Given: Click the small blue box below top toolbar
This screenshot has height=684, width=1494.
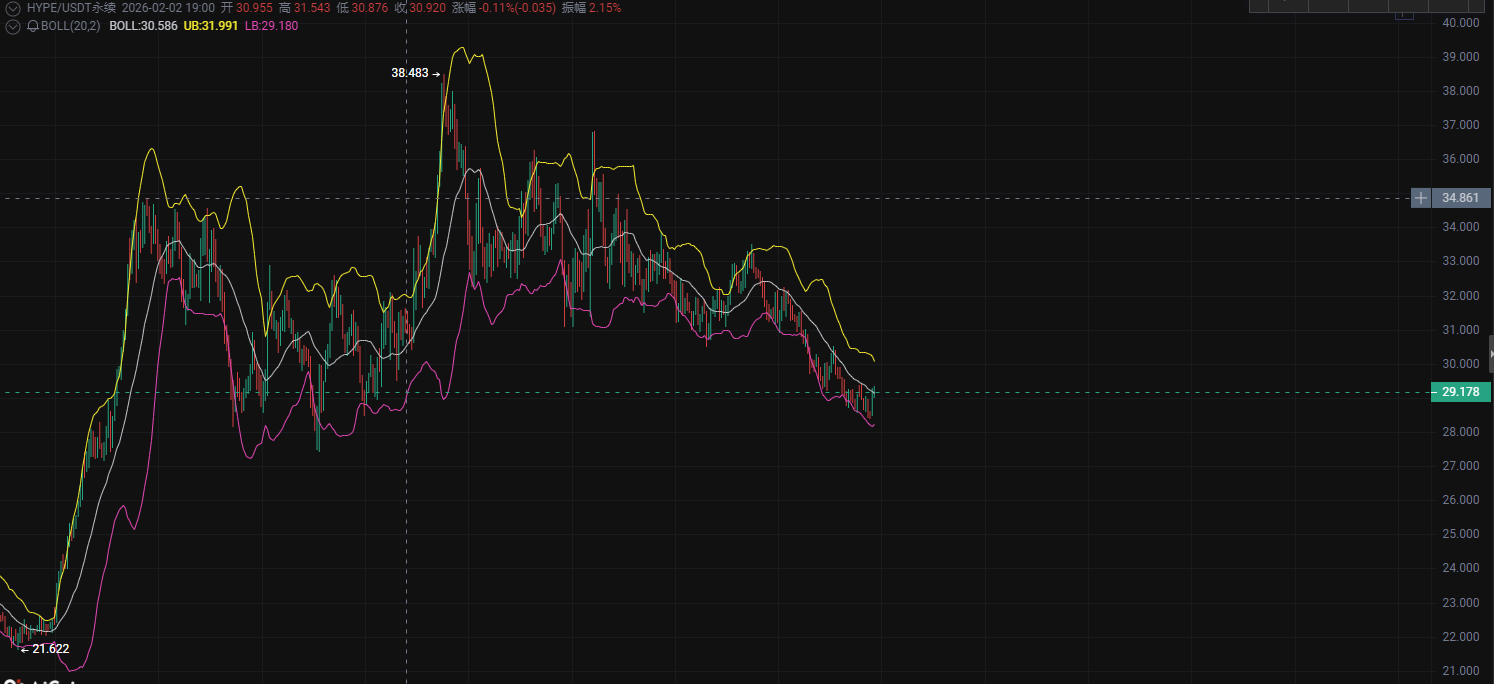Looking at the screenshot, I should [x=1404, y=13].
